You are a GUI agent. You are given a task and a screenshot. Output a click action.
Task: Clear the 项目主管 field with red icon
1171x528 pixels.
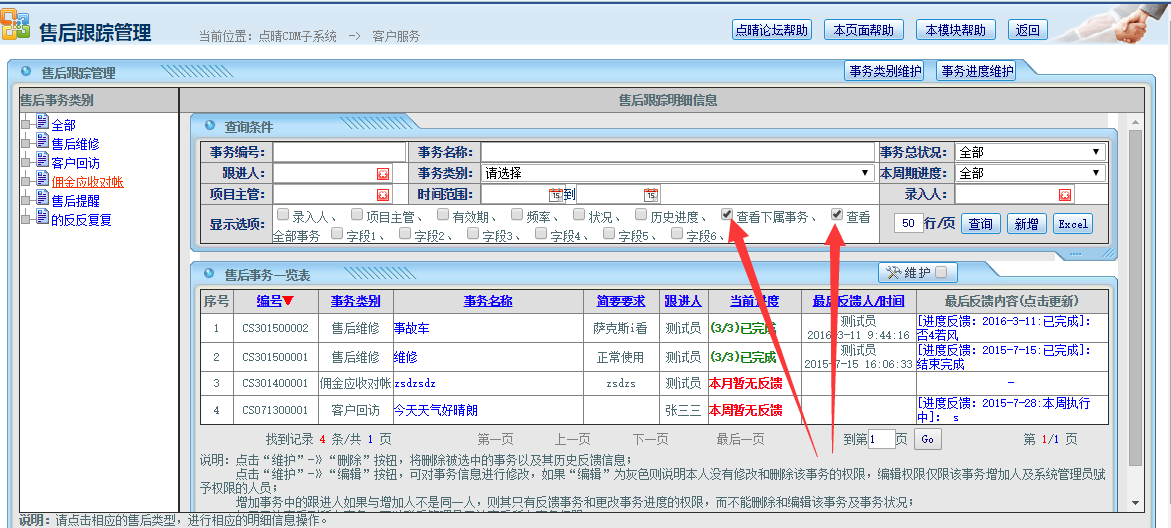pos(382,195)
